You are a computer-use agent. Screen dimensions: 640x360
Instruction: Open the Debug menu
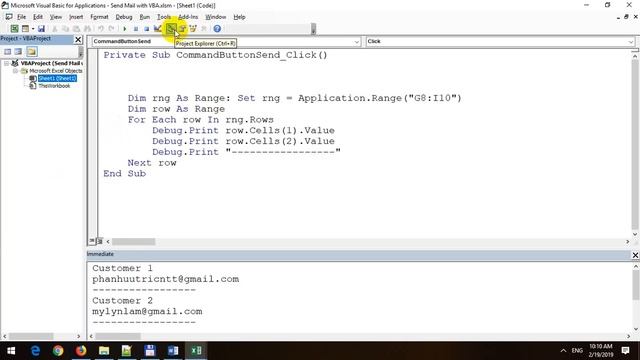click(x=124, y=17)
